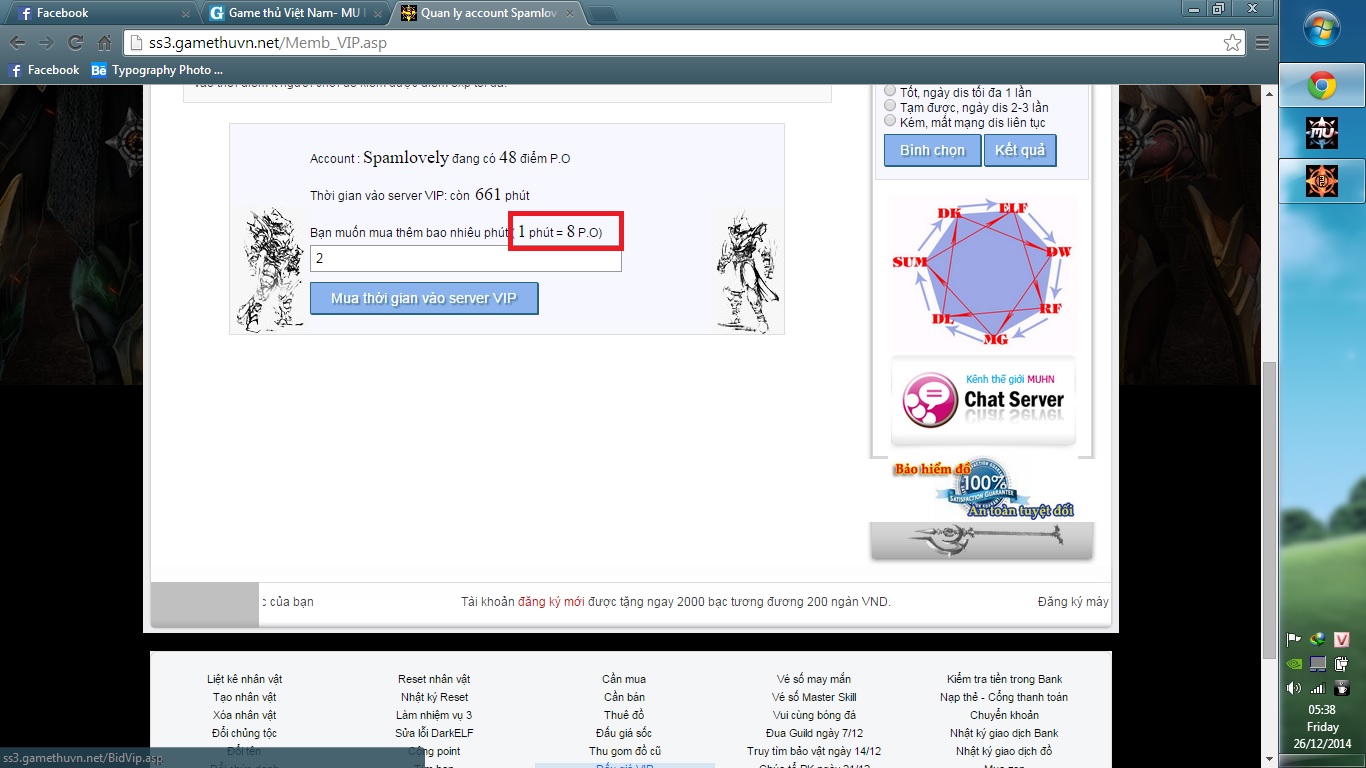Screen dimensions: 1366x768
Task: Open the Cần mua link
Action: (x=624, y=679)
